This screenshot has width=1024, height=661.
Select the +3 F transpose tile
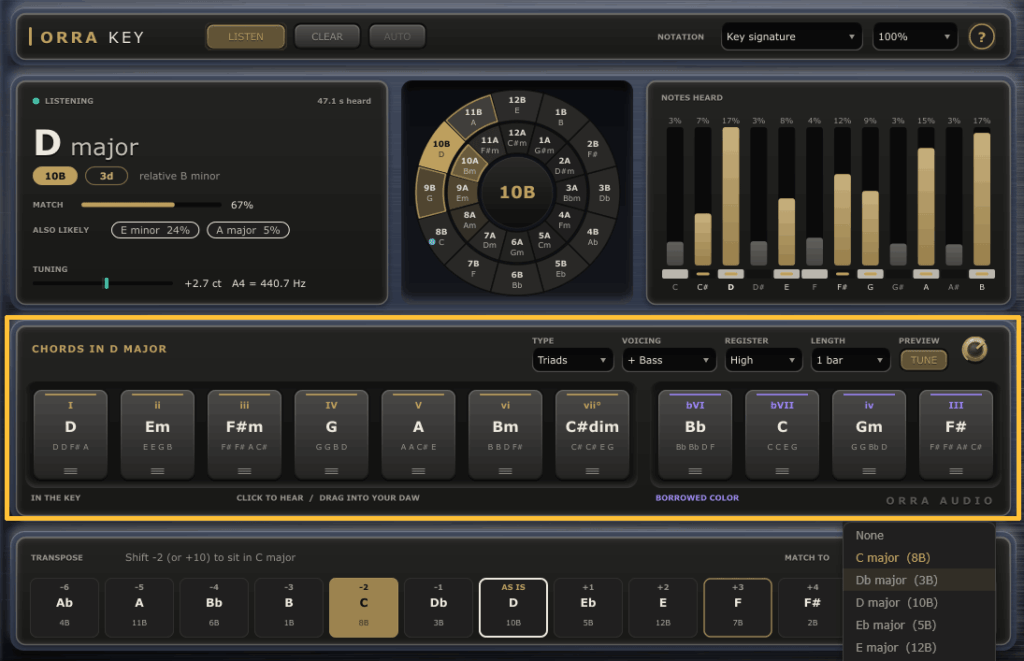(x=737, y=607)
